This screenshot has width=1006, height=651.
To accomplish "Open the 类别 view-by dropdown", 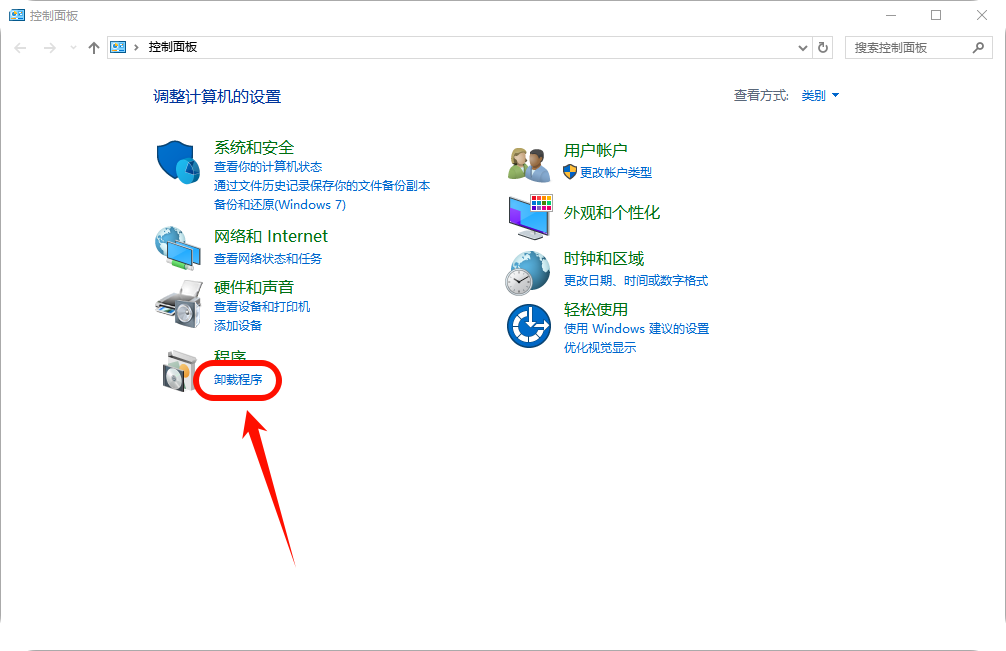I will point(820,96).
